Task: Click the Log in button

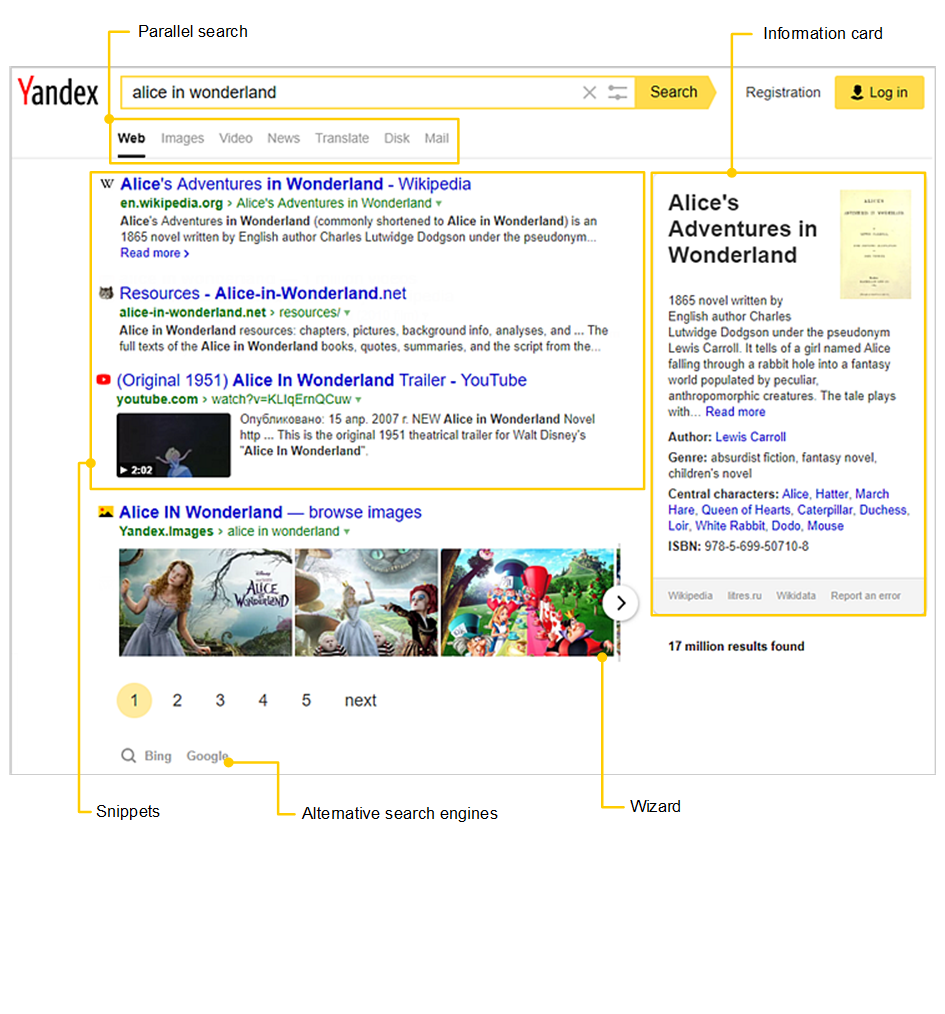Action: coord(879,92)
